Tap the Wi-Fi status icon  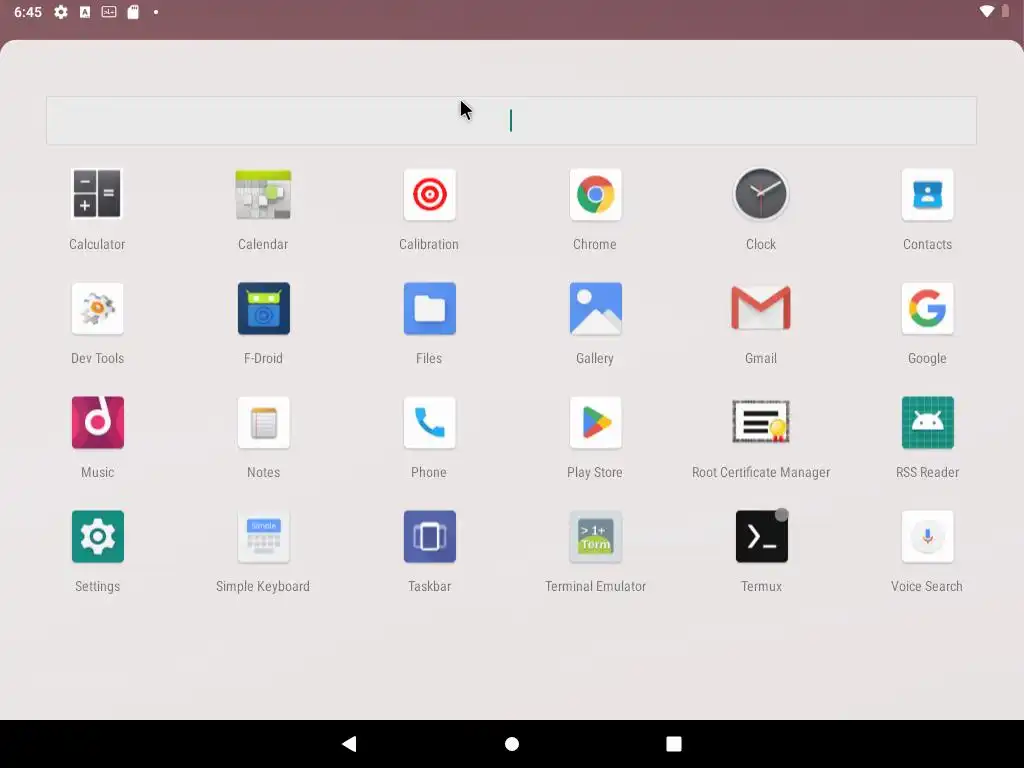click(x=987, y=12)
